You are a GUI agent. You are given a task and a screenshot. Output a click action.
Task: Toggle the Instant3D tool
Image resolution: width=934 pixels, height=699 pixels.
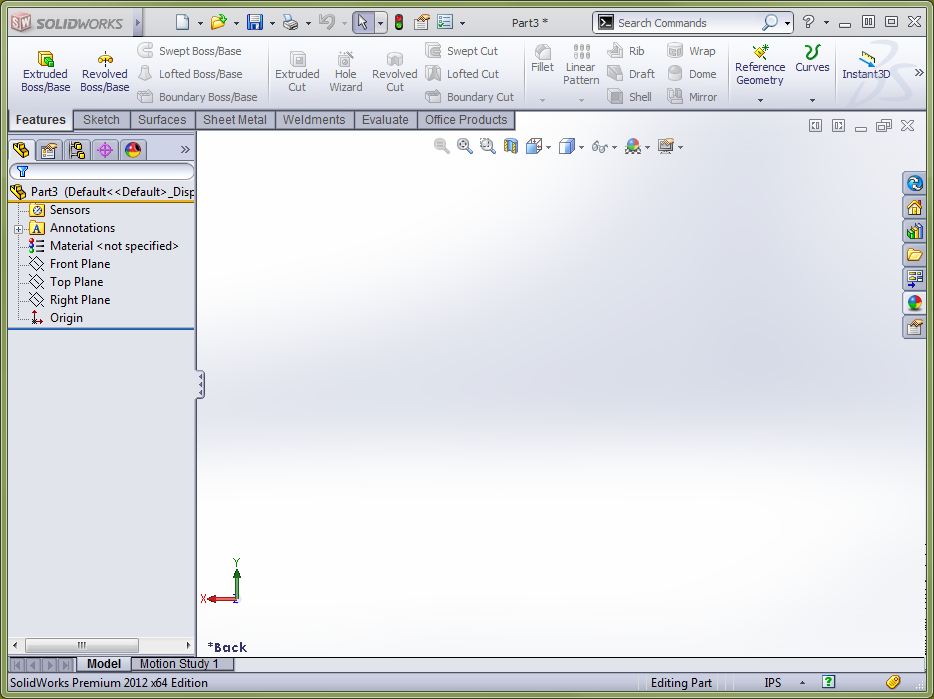(866, 66)
